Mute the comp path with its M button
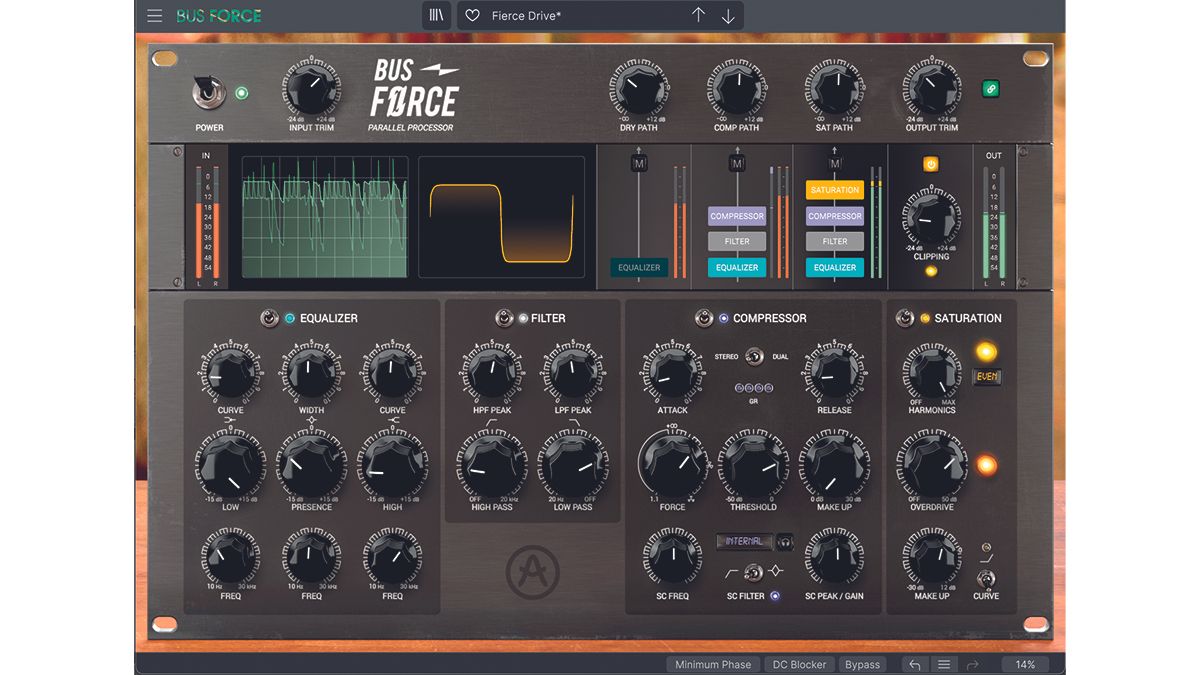 tap(737, 163)
